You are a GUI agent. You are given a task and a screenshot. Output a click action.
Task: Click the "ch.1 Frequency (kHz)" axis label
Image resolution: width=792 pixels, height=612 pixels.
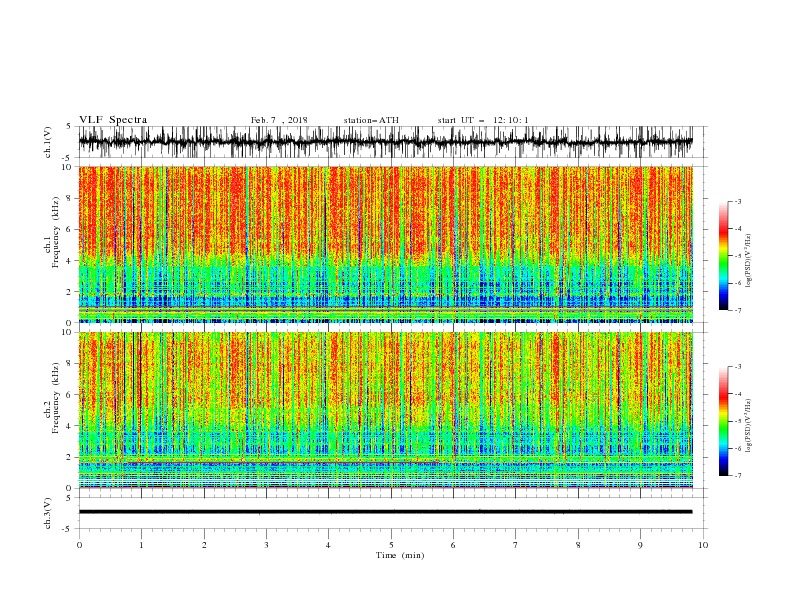(x=51, y=232)
